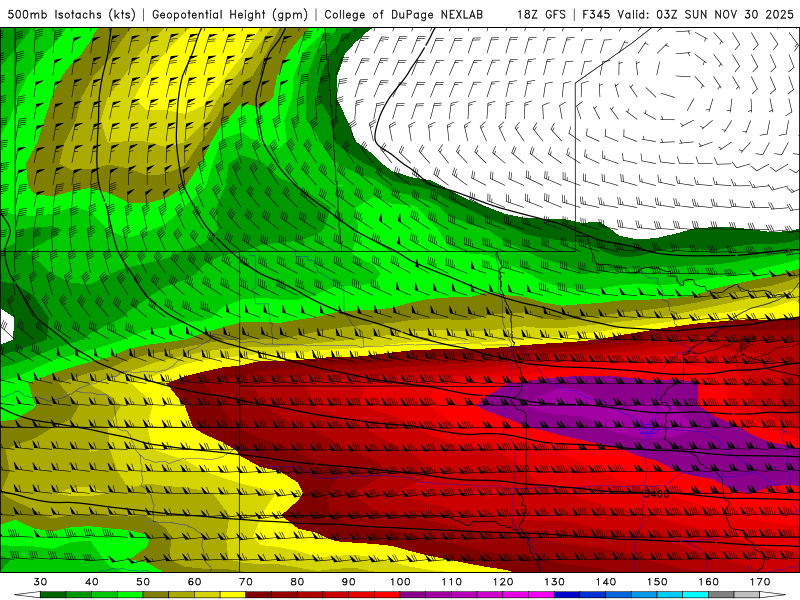Click the '160' colorbar scale label

tap(709, 582)
